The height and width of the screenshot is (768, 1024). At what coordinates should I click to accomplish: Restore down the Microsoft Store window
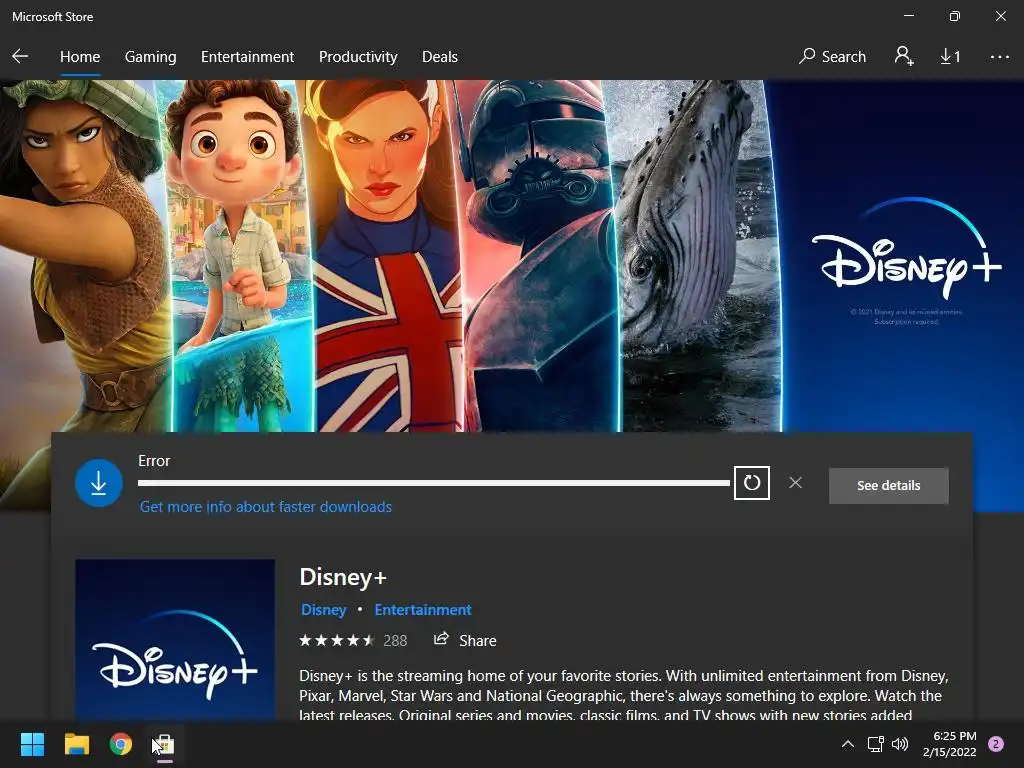(955, 16)
